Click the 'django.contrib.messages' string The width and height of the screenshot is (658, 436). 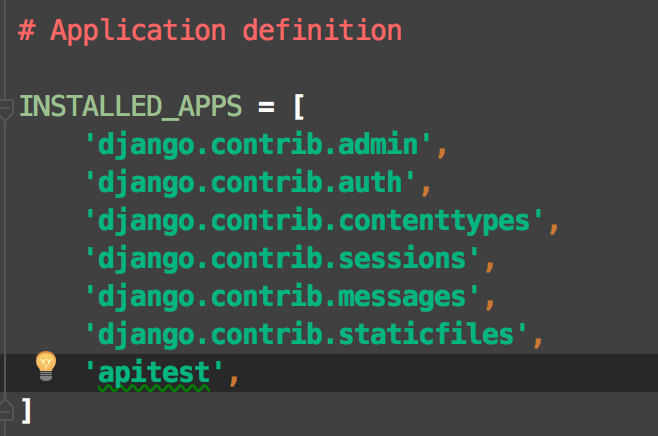(x=282, y=297)
